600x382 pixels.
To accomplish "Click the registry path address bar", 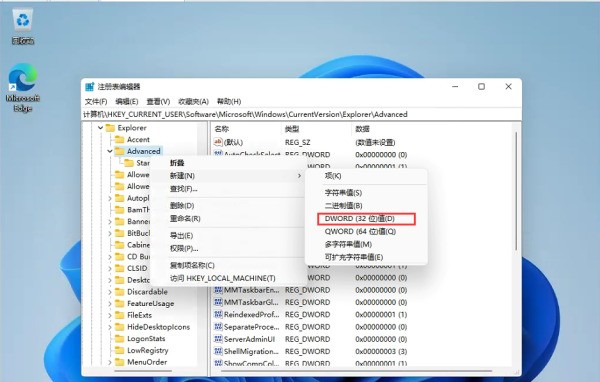I will coord(301,114).
